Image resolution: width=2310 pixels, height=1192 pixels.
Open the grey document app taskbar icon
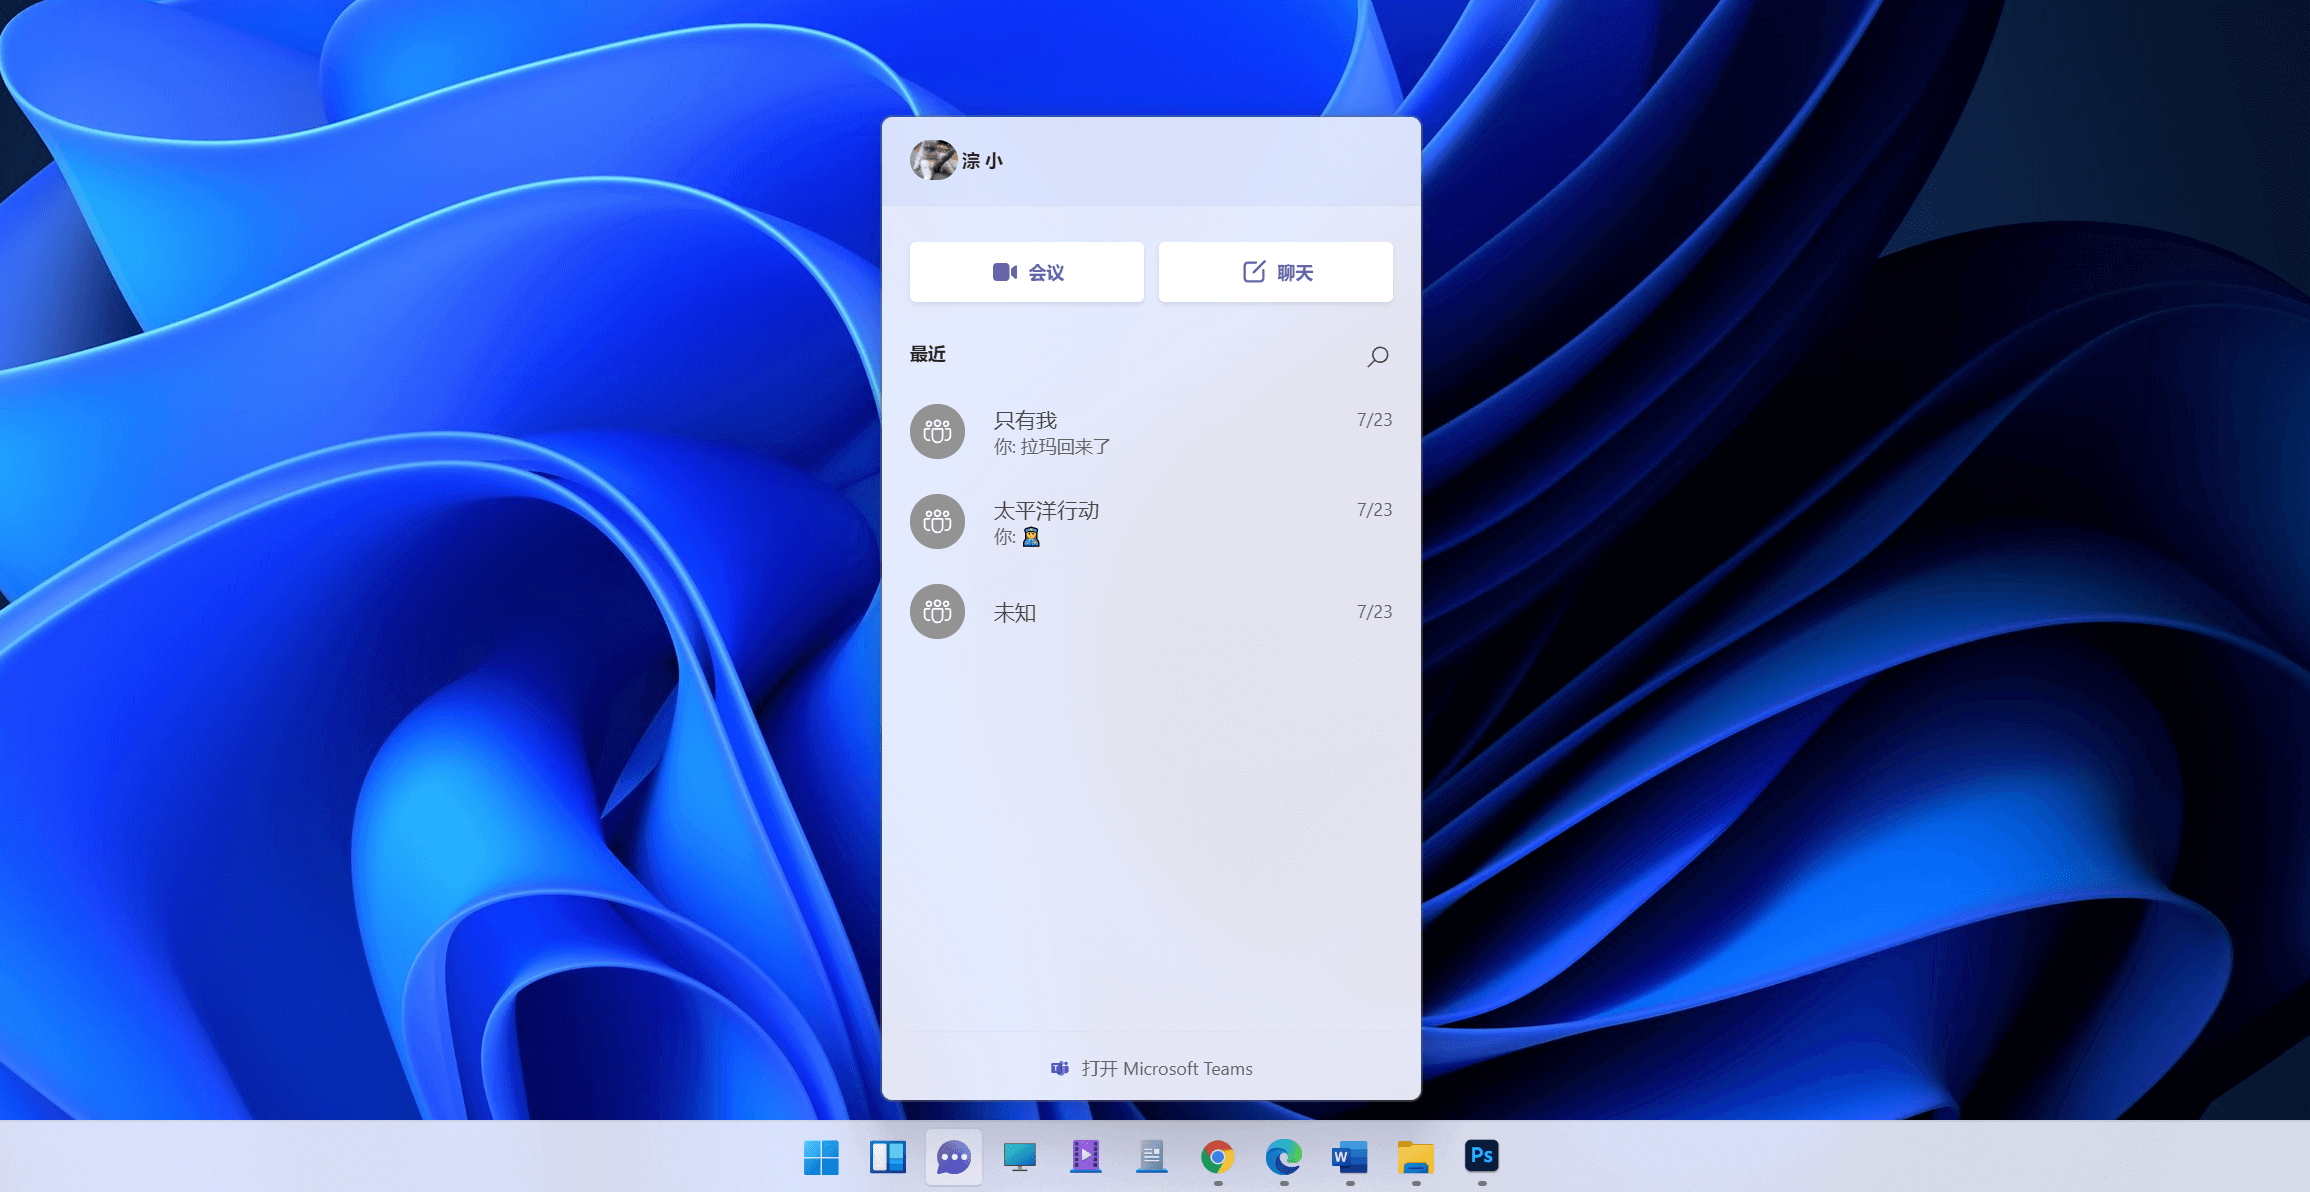1151,1157
